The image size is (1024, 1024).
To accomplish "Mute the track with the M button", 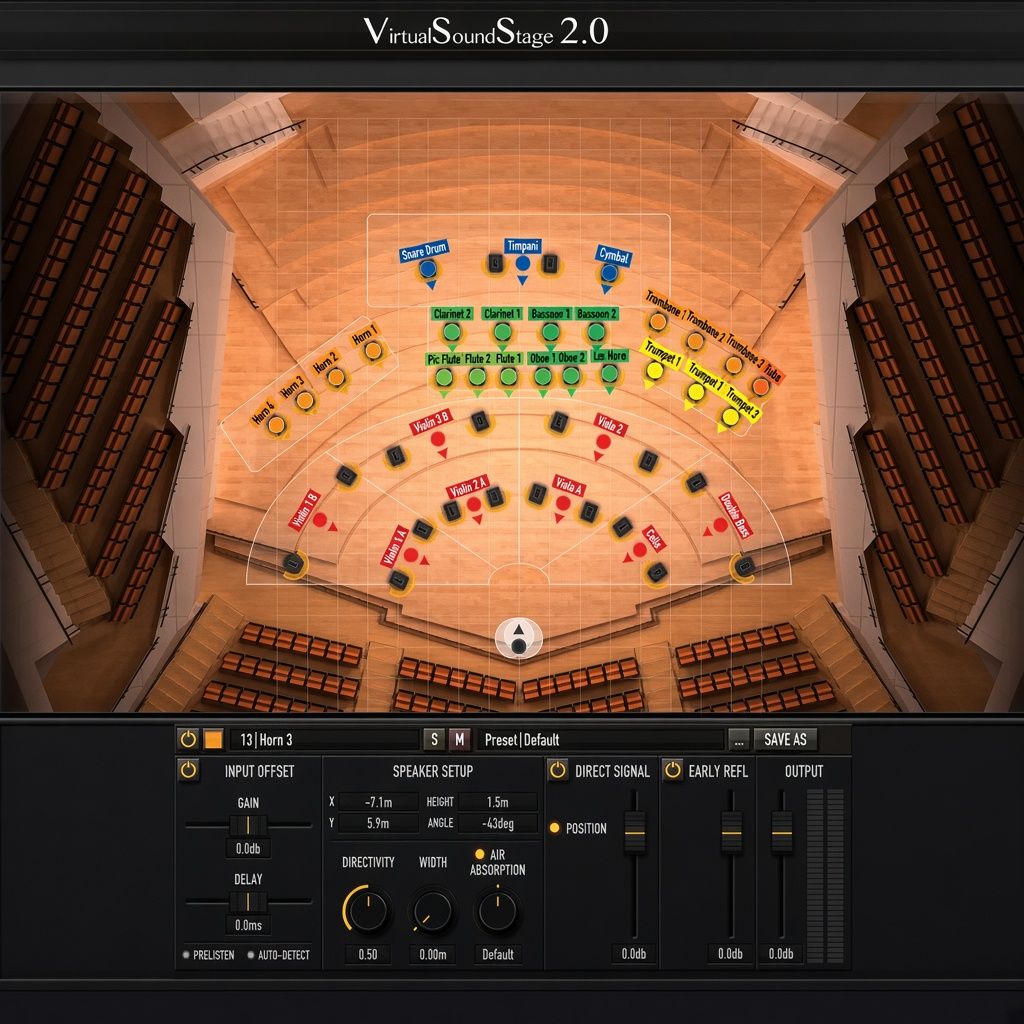I will pos(459,739).
